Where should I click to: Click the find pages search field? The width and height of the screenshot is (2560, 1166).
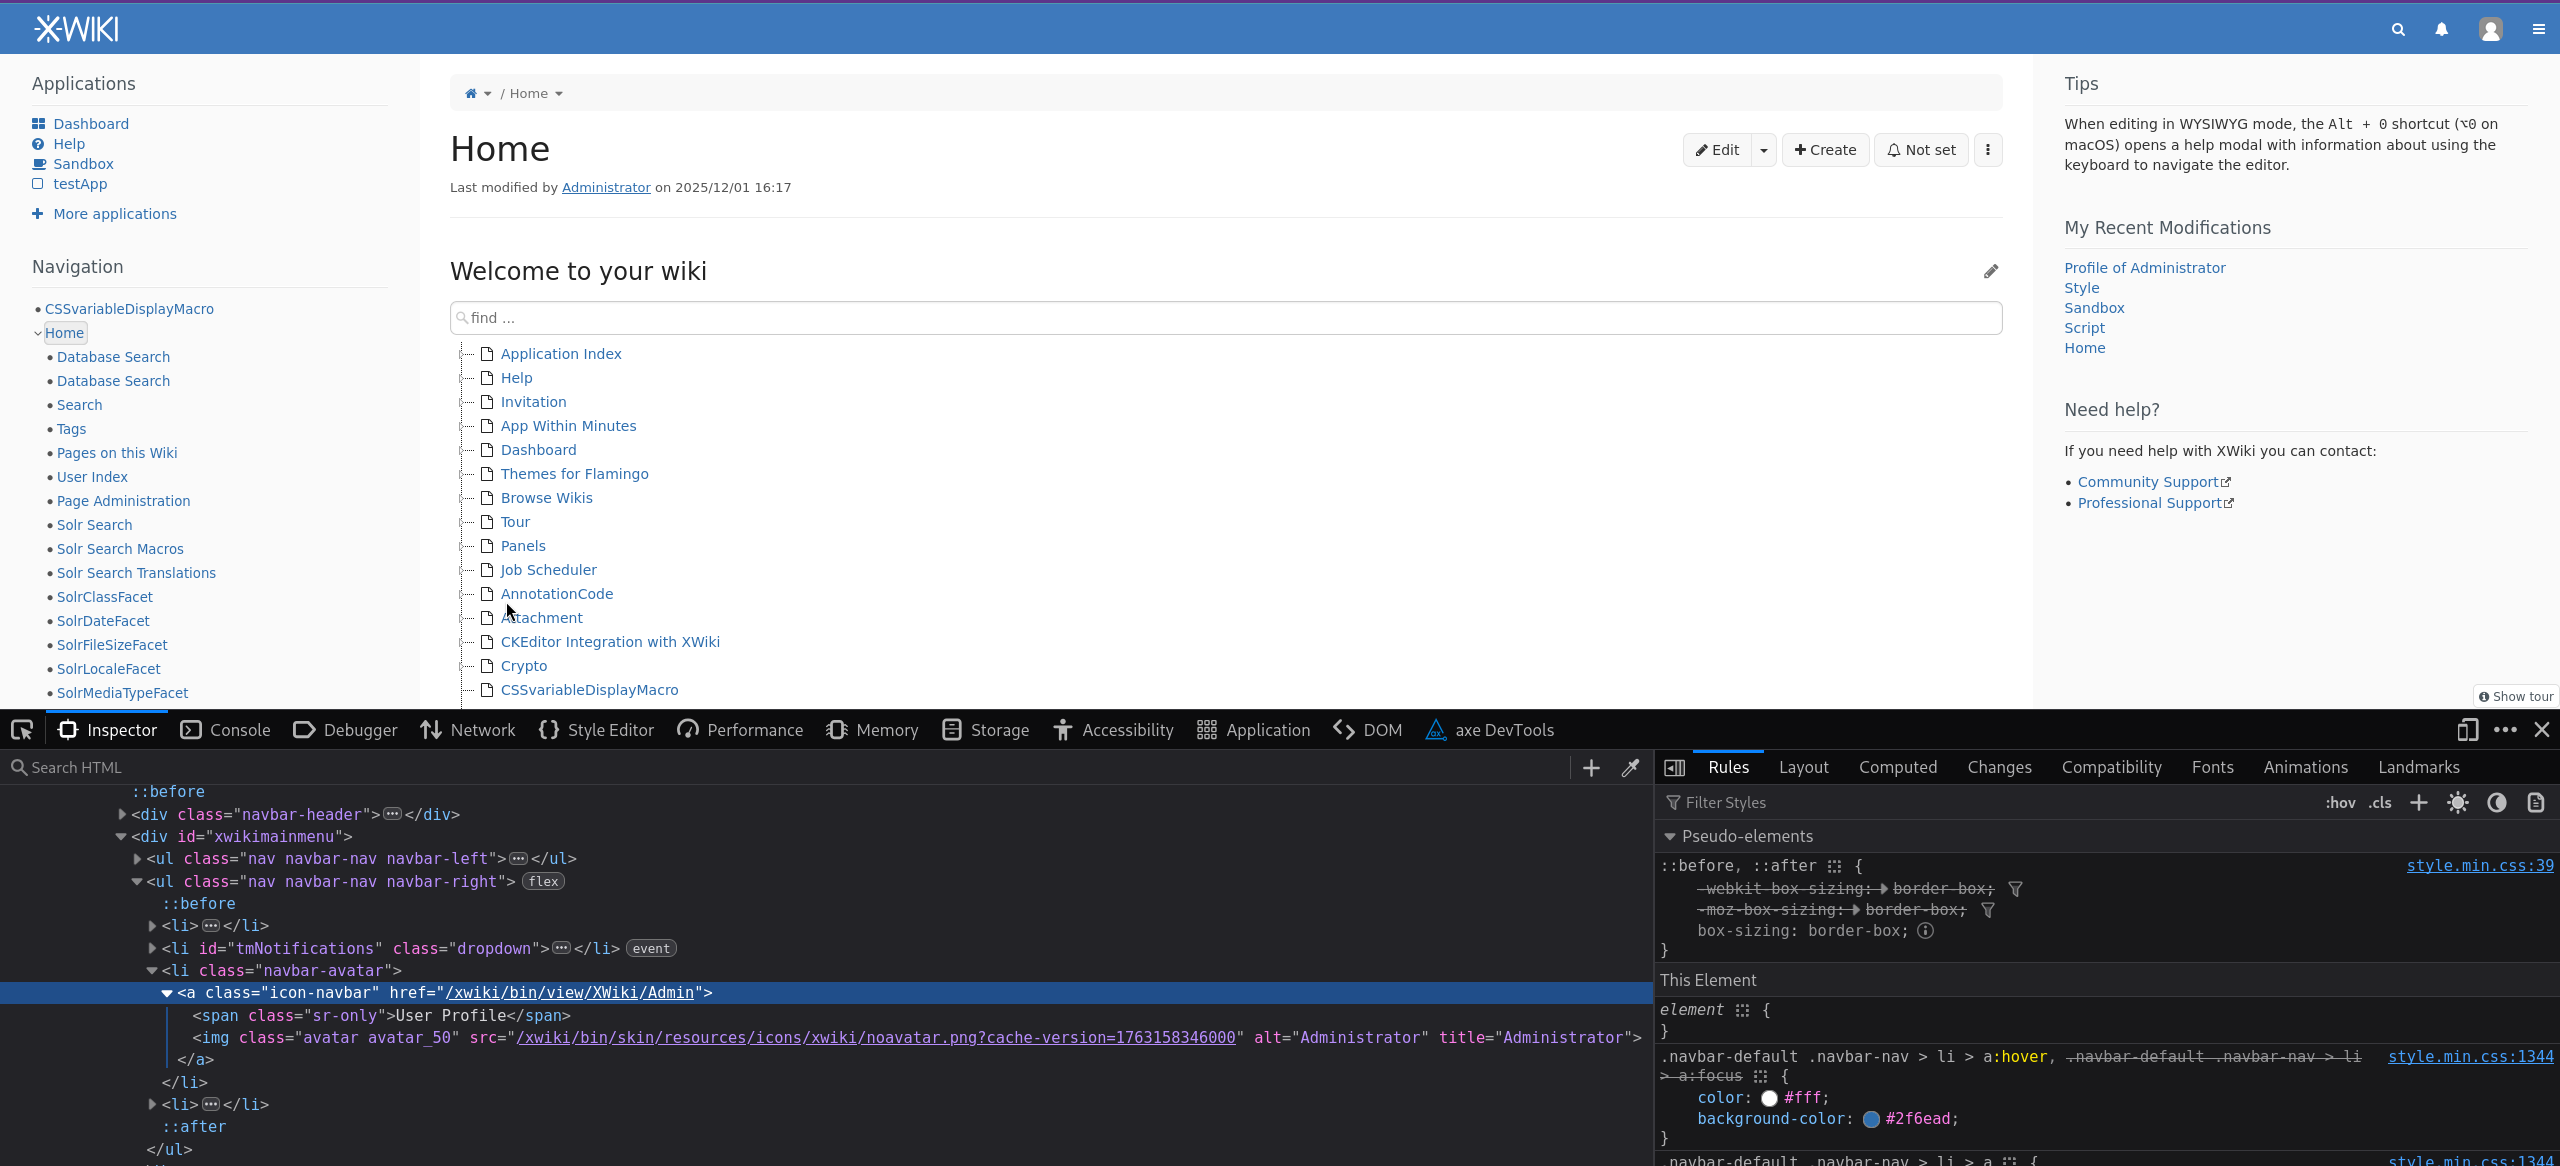point(1226,318)
